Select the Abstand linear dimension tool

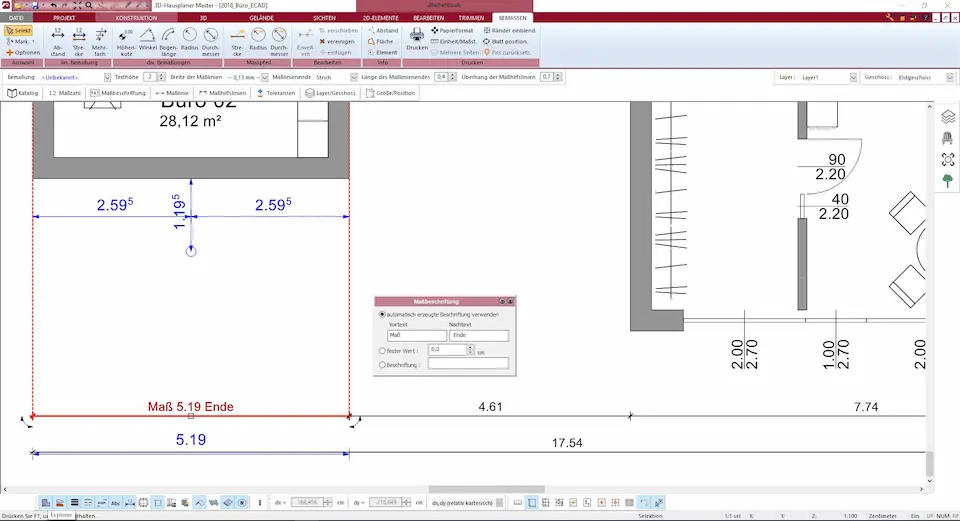(58, 42)
